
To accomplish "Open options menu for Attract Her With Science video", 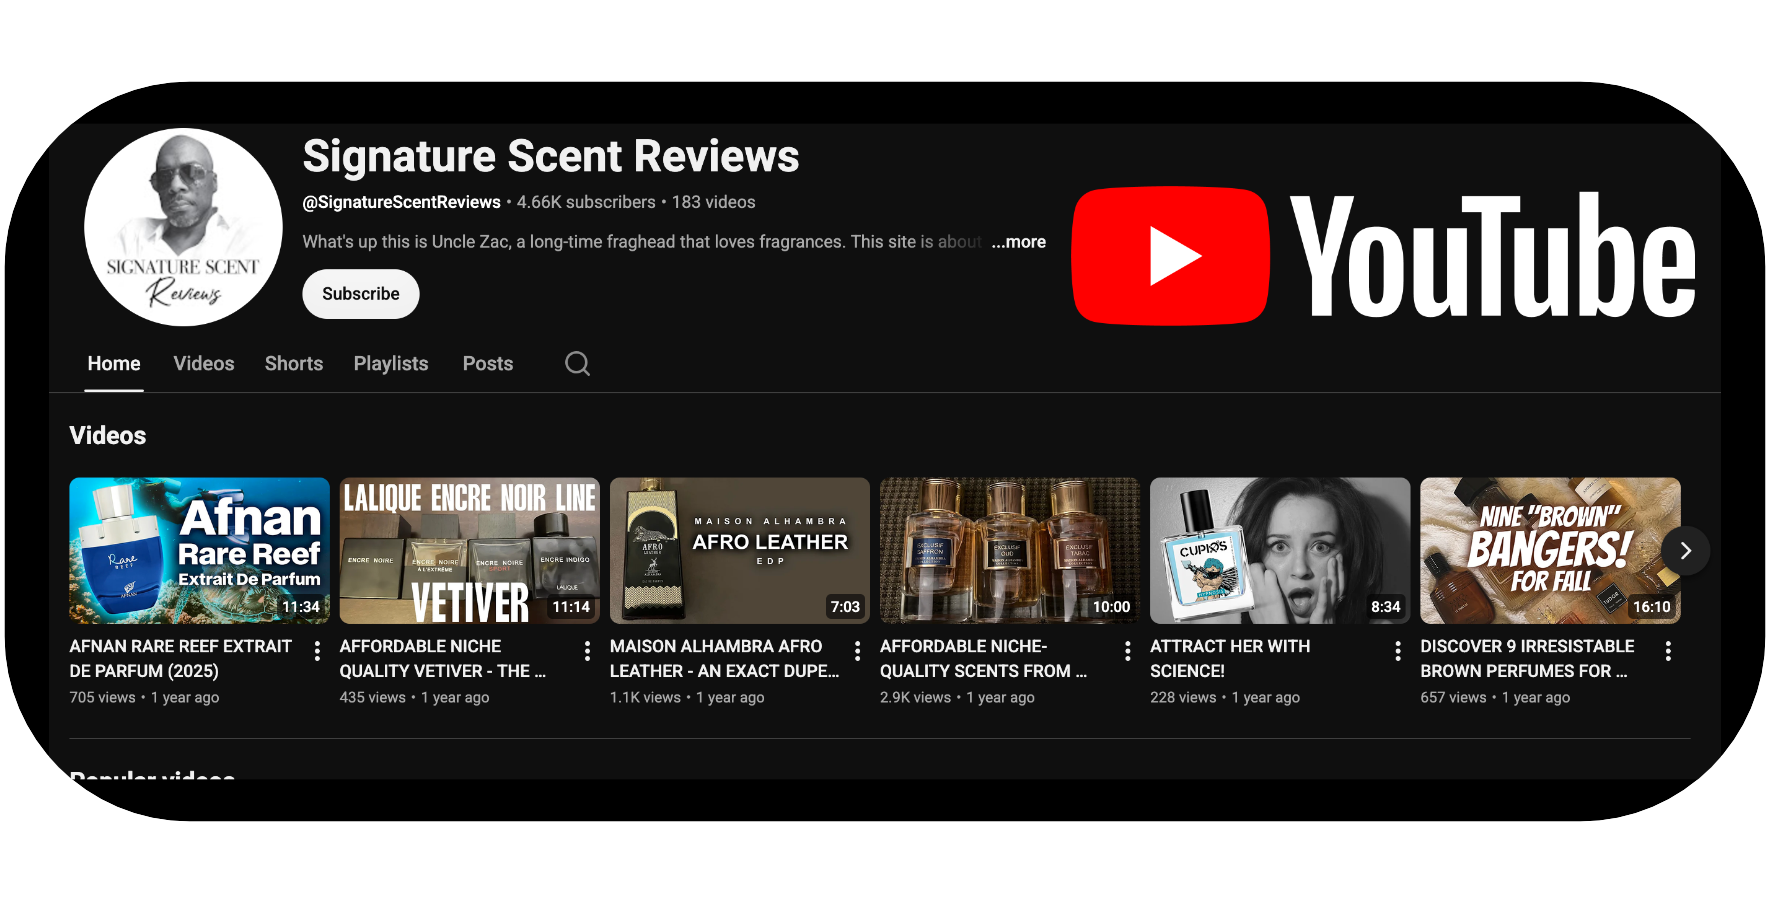I will pyautogui.click(x=1397, y=651).
